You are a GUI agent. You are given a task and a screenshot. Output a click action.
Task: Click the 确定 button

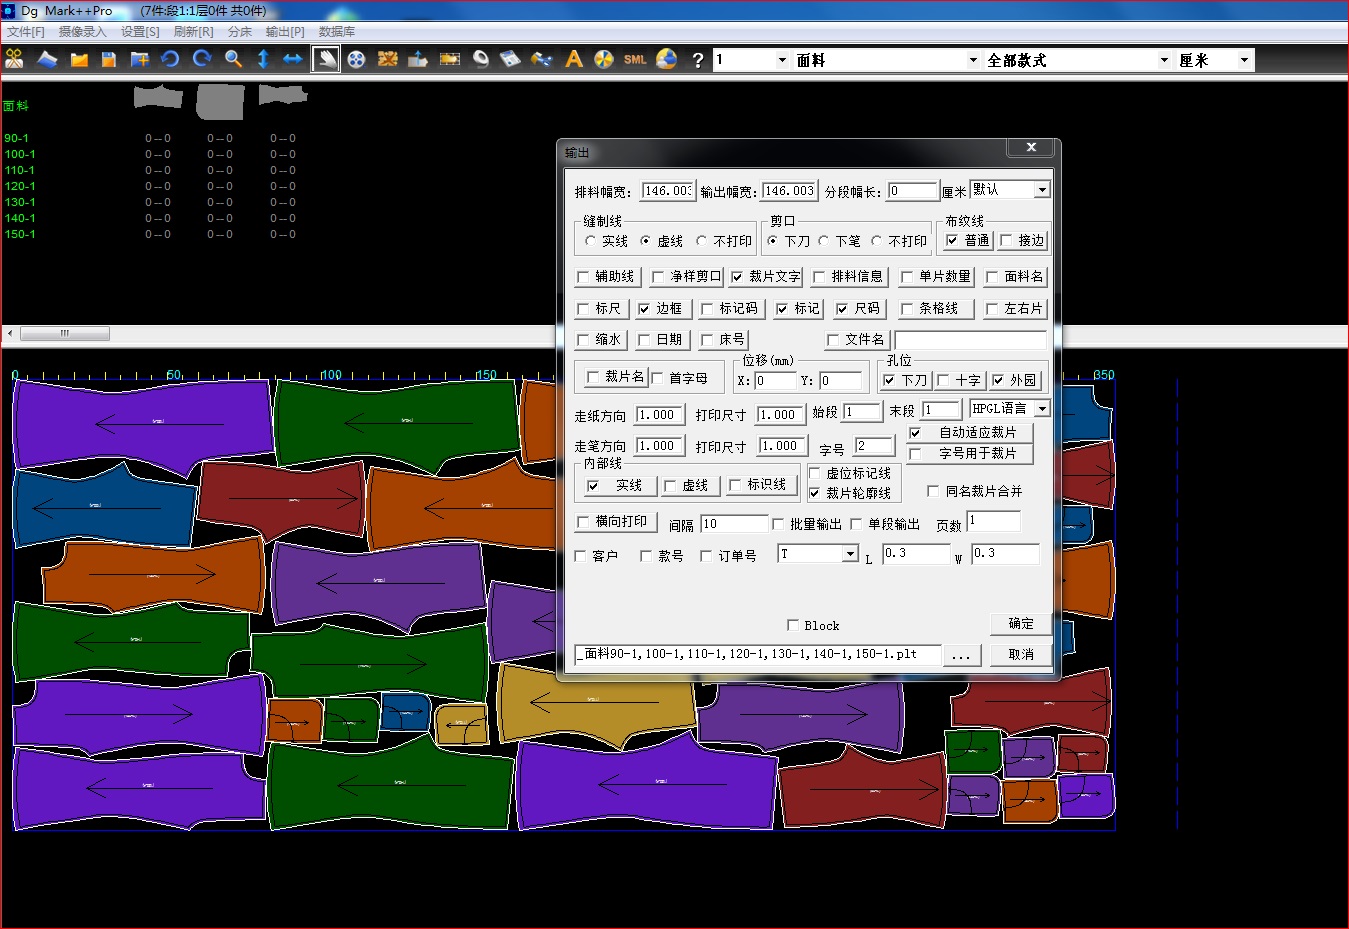pyautogui.click(x=1021, y=624)
